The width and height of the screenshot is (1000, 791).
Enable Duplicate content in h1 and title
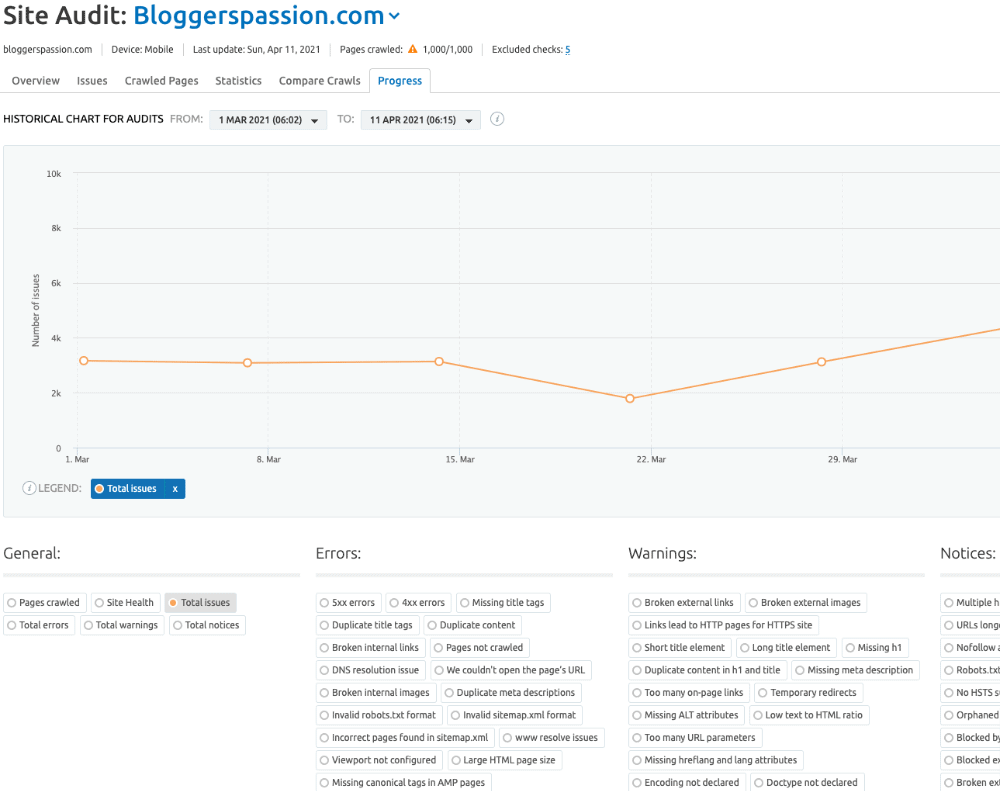pyautogui.click(x=707, y=670)
